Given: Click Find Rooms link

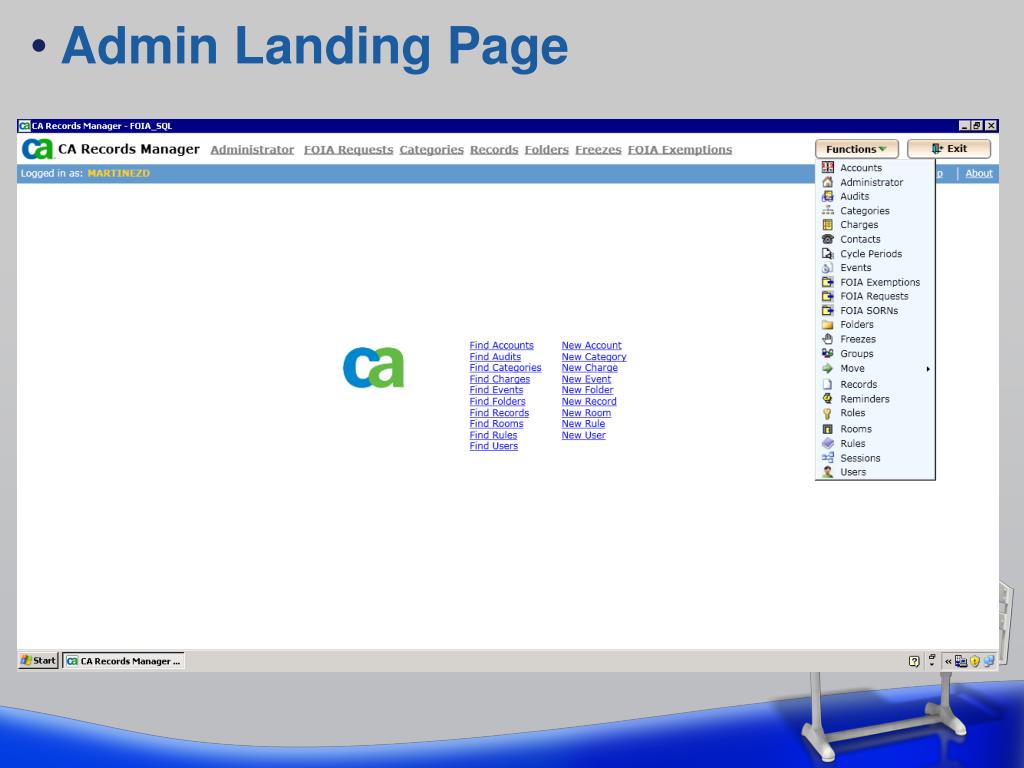Looking at the screenshot, I should point(496,423).
